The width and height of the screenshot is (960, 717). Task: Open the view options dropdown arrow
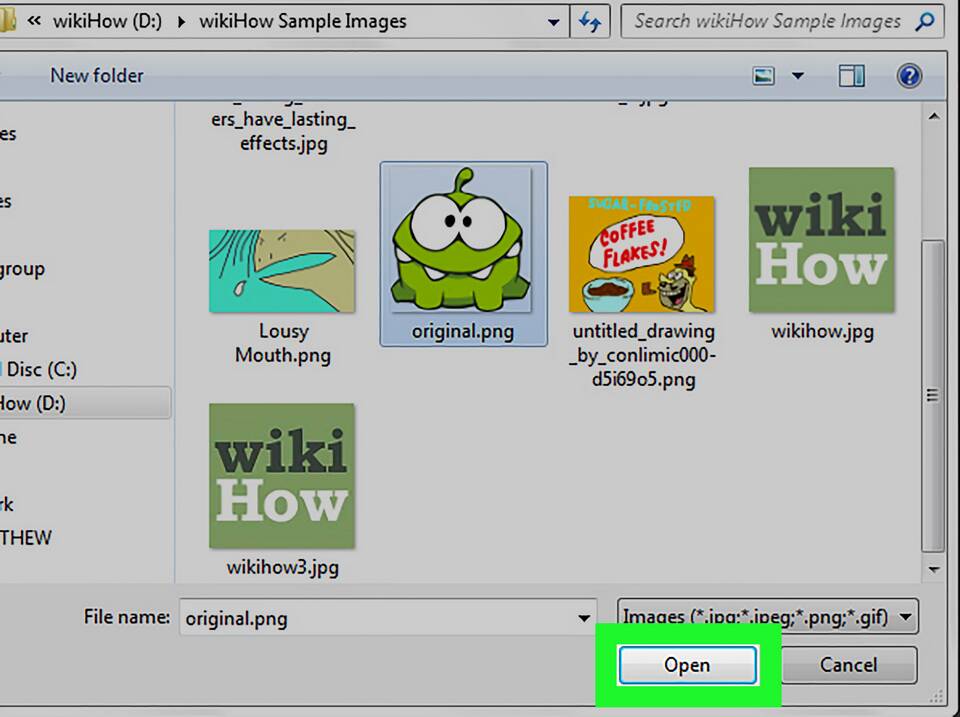(797, 76)
